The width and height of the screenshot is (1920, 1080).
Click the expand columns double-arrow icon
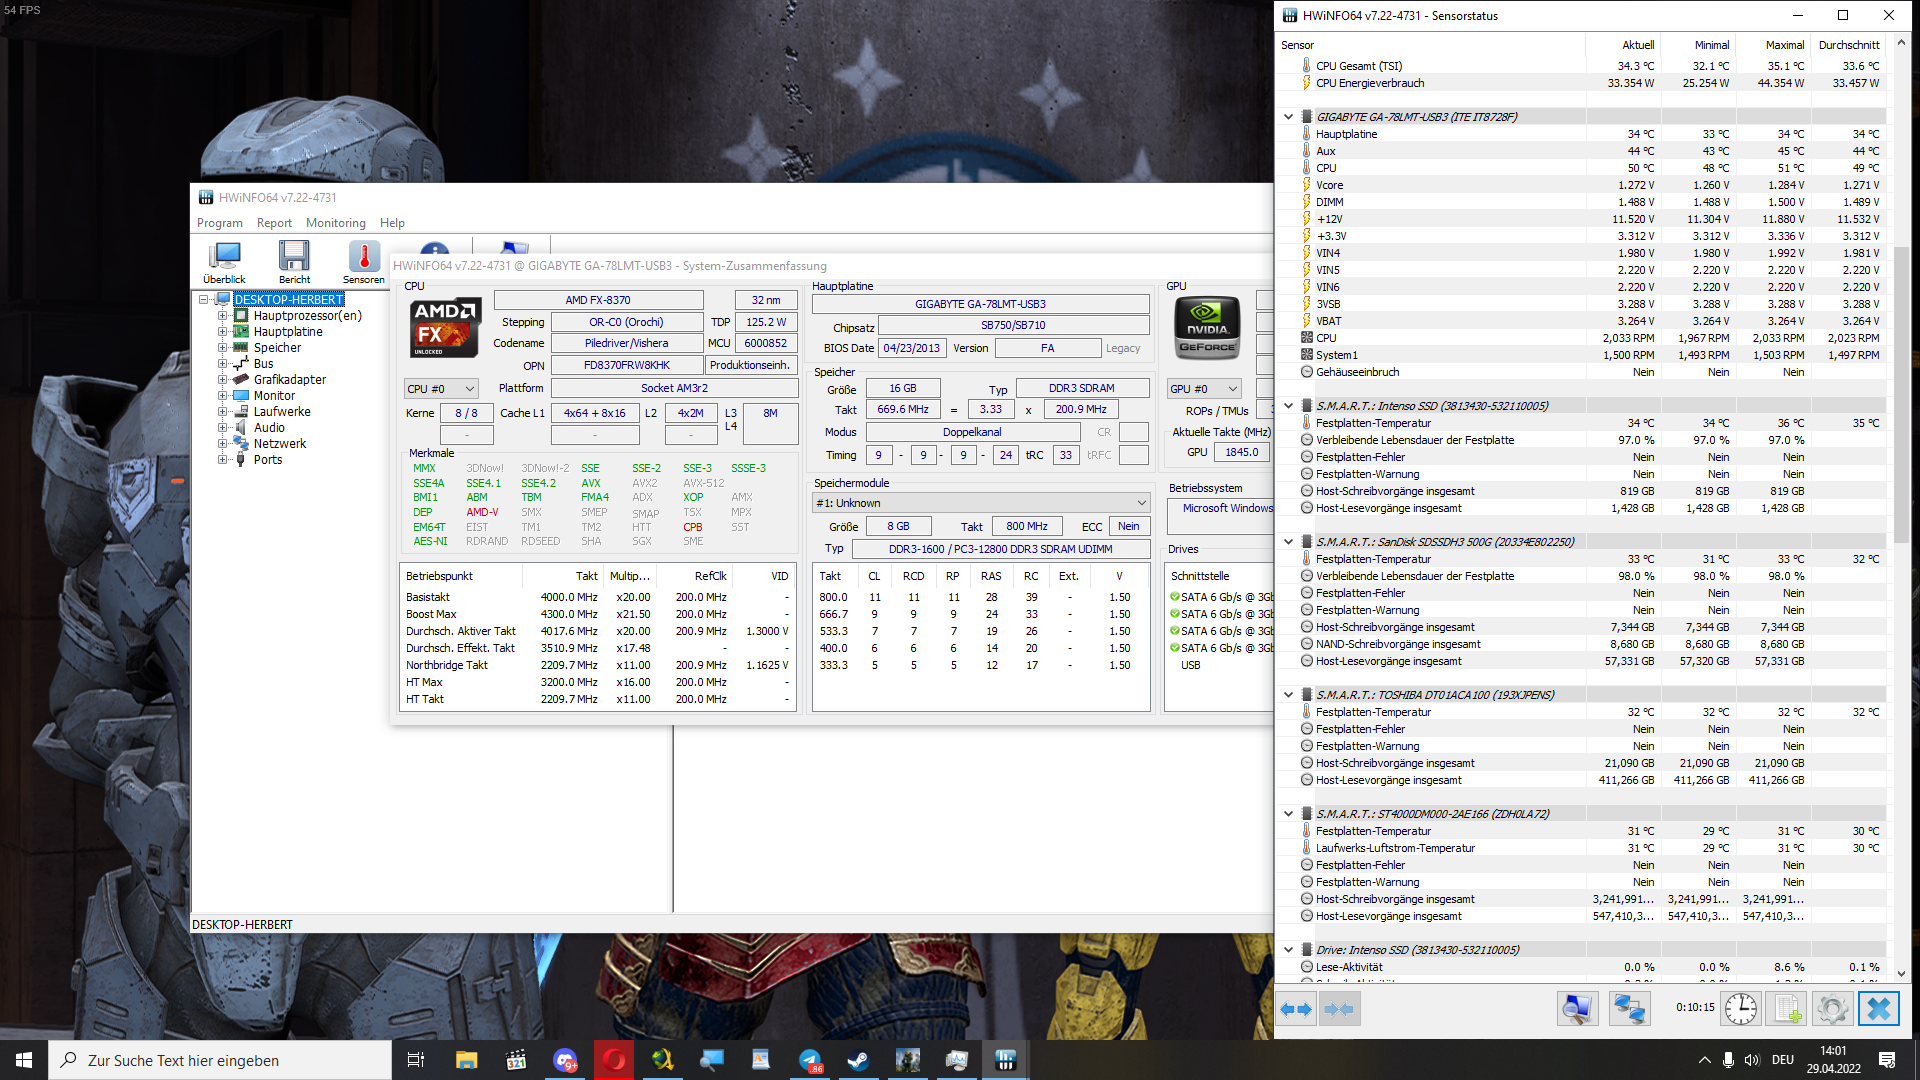(1296, 1009)
